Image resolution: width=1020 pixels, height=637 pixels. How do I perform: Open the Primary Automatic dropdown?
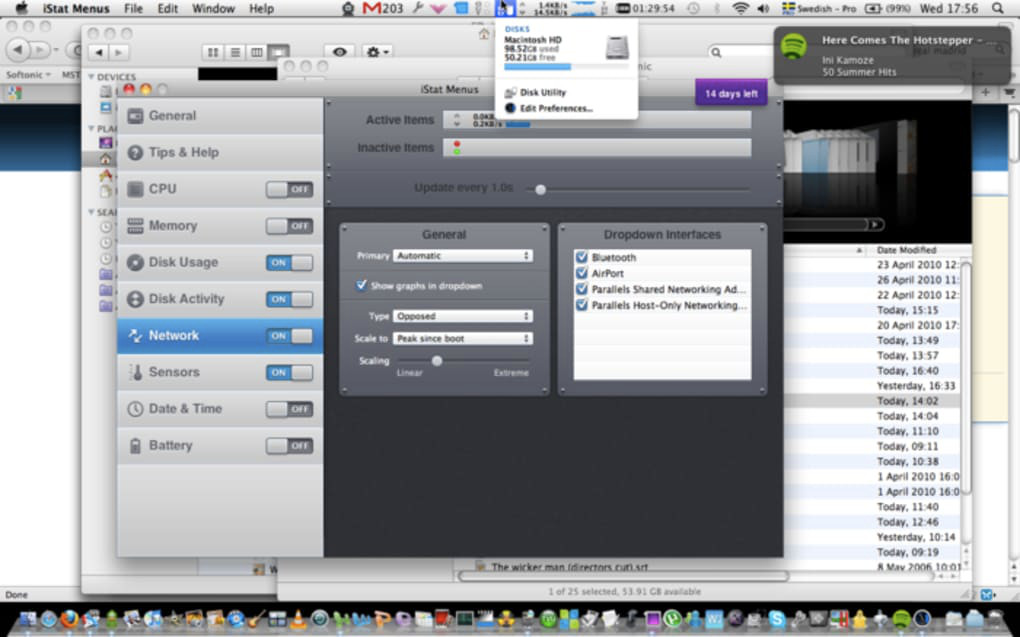463,256
